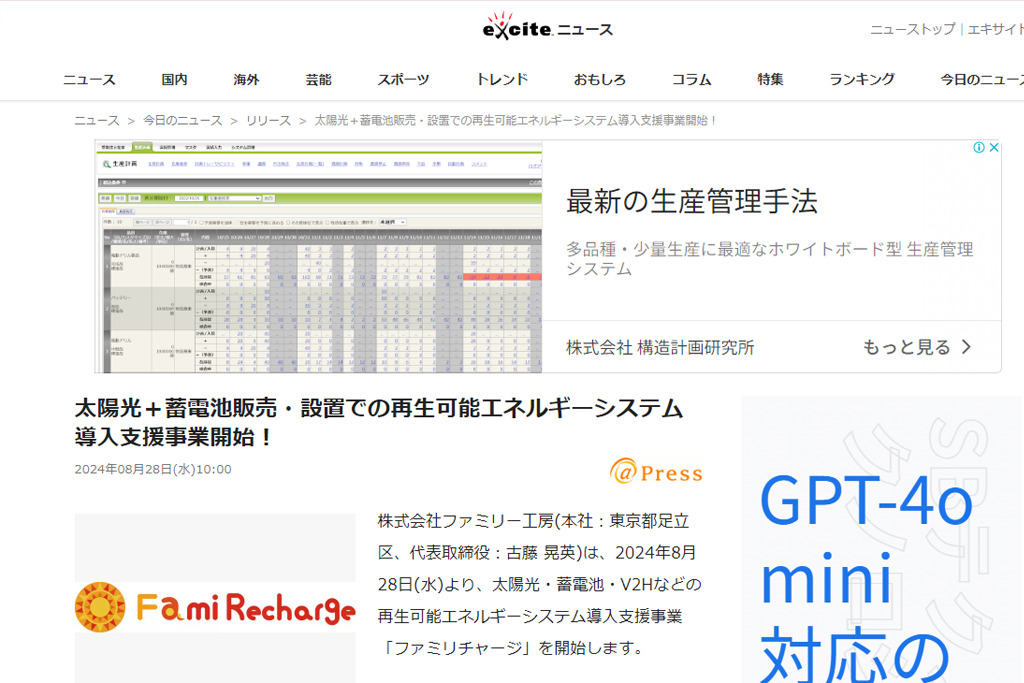Click the ad description about ホワイトボード型 生産管理システム

click(x=769, y=259)
